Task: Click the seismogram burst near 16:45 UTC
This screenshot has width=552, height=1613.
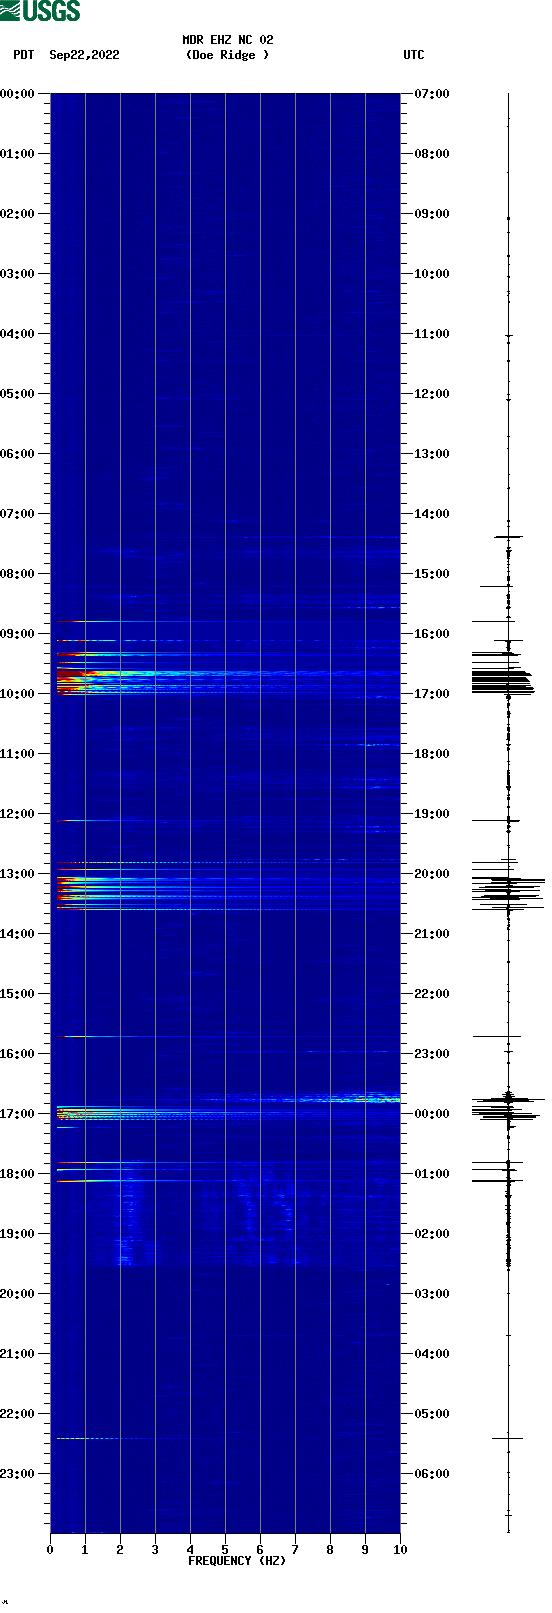Action: (x=503, y=681)
